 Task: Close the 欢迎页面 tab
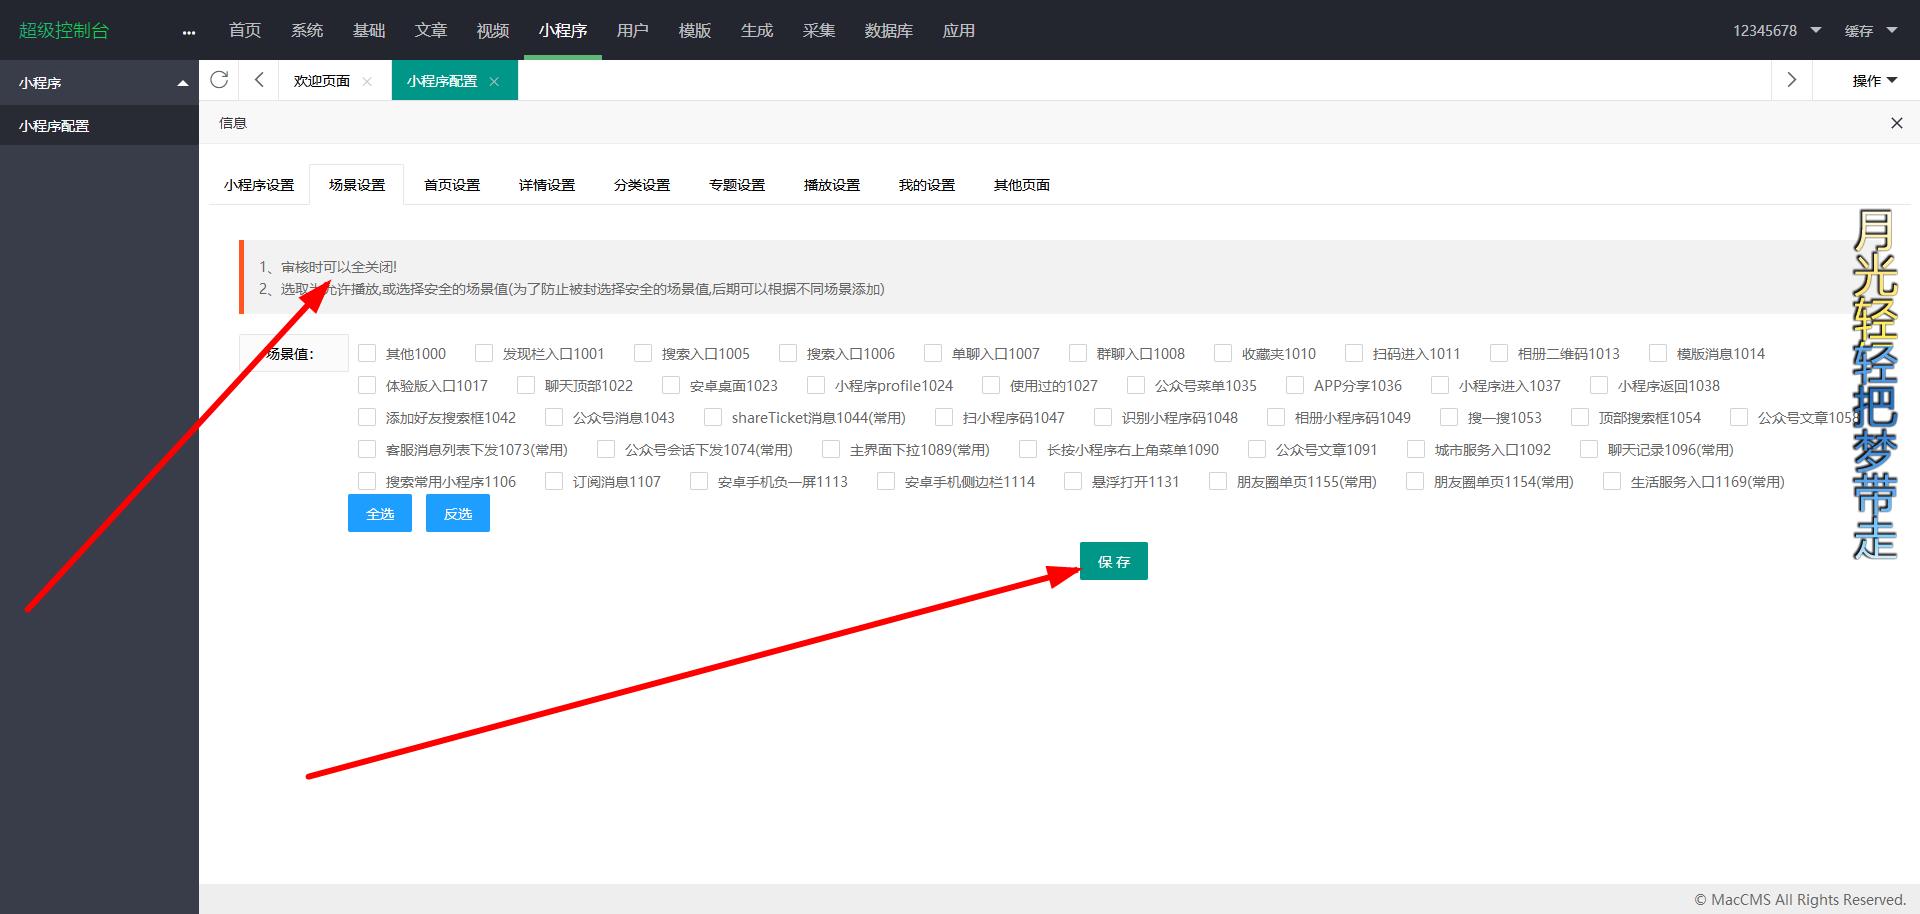click(367, 81)
